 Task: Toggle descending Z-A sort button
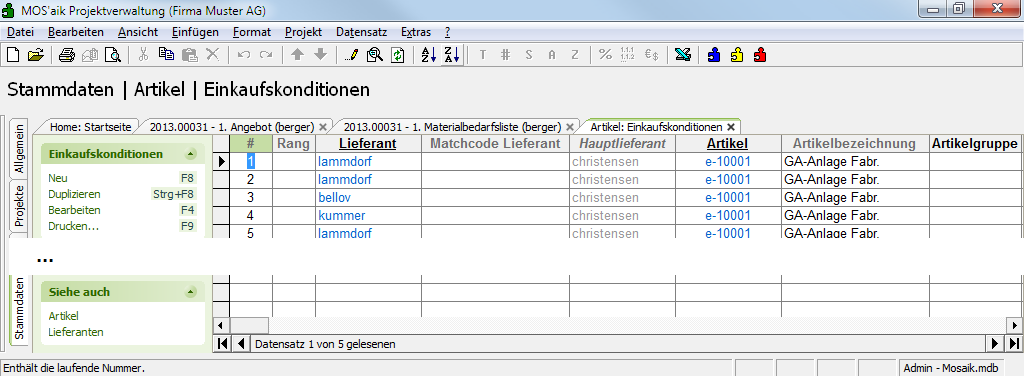[451, 55]
